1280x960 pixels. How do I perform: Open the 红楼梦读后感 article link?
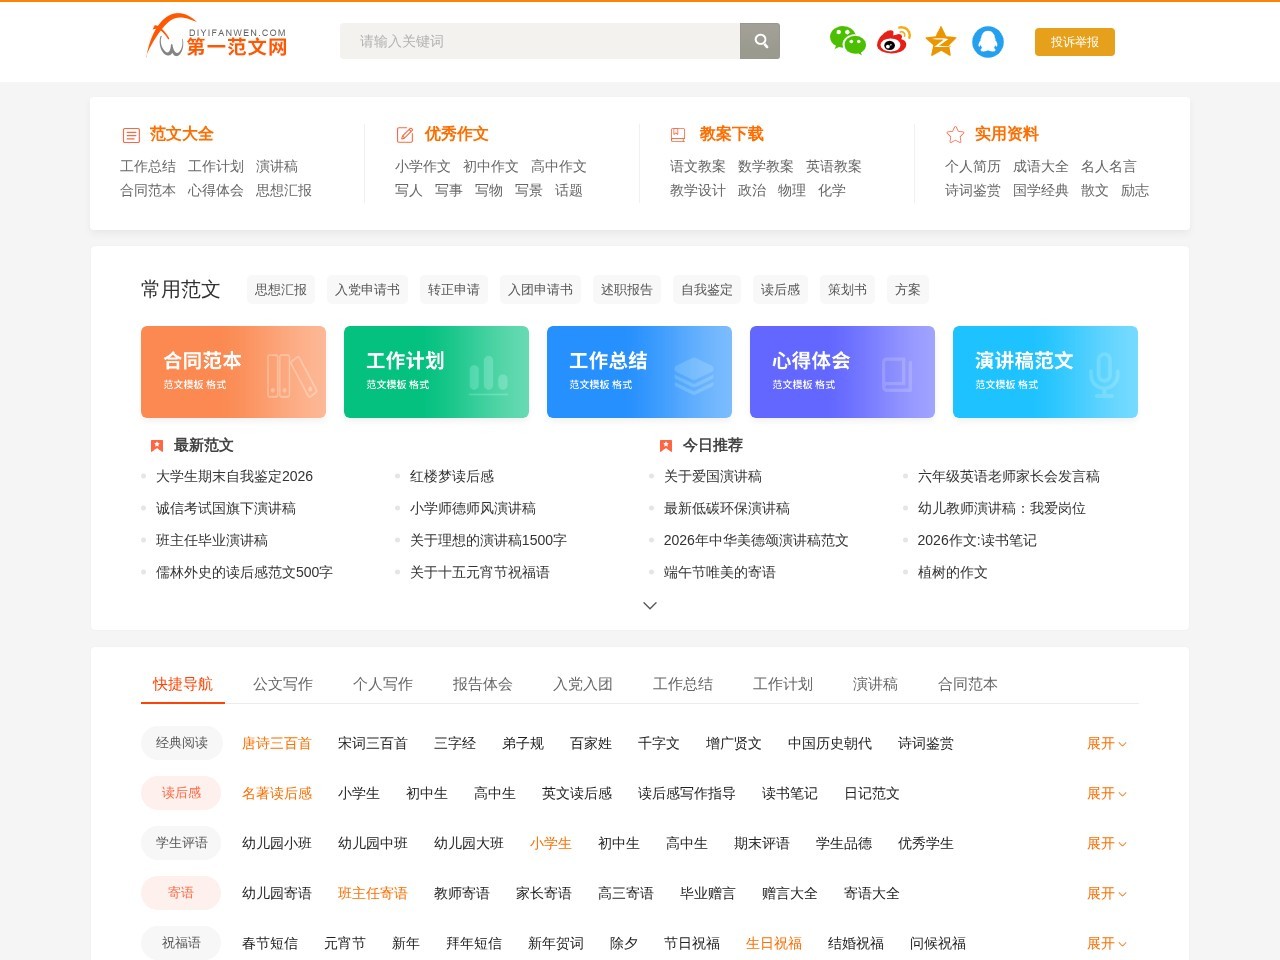point(453,476)
